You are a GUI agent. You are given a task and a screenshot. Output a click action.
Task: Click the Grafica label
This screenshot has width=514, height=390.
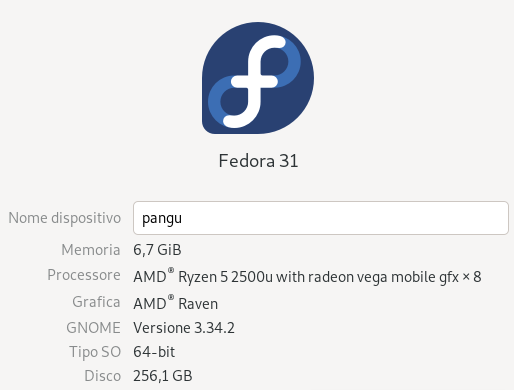96,302
